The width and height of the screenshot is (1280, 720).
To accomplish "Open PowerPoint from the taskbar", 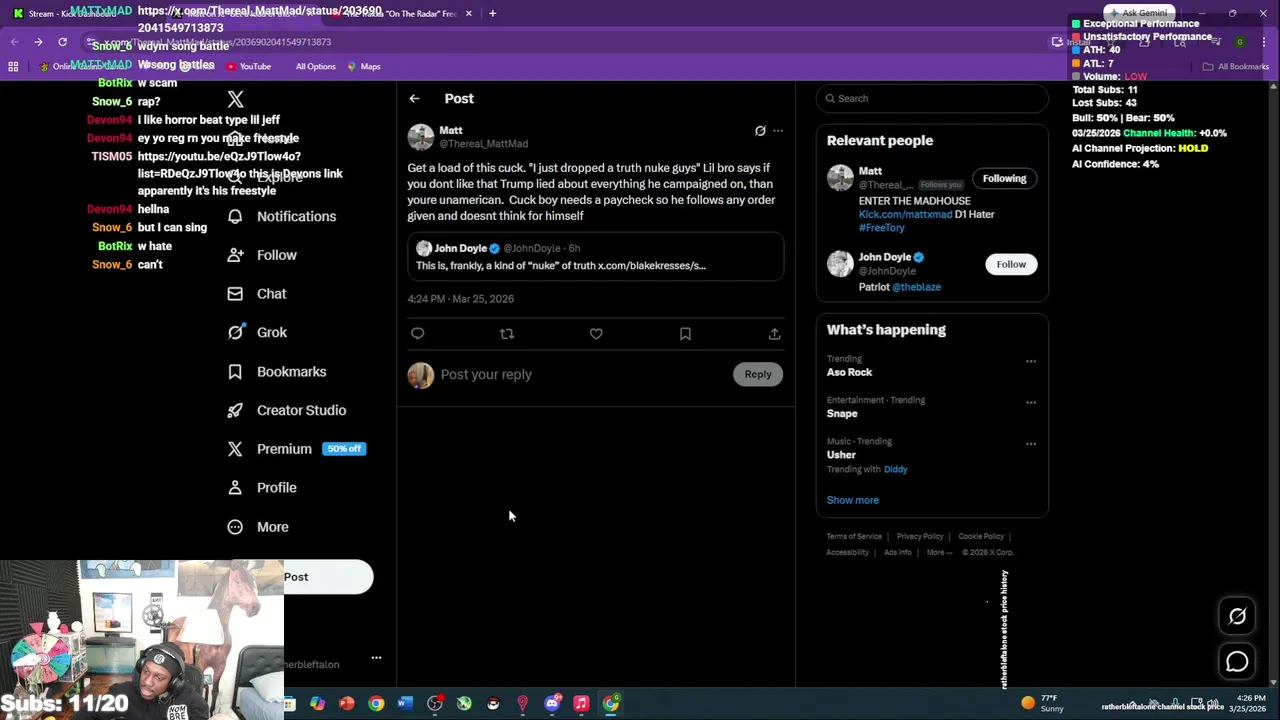I will [x=347, y=704].
